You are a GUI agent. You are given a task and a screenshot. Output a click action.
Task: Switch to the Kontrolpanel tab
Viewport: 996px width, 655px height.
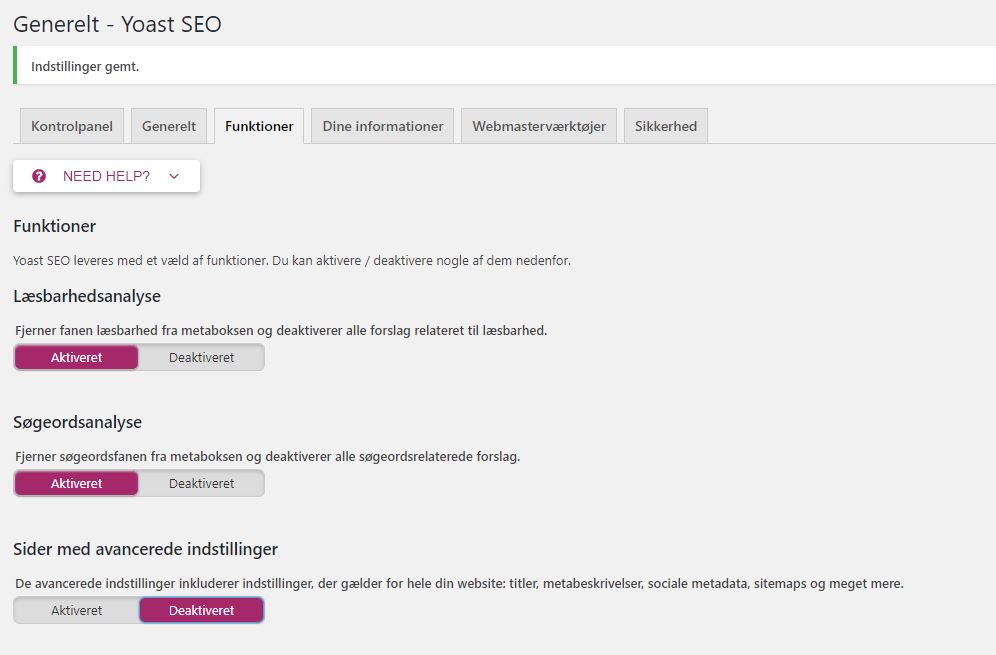(x=72, y=126)
